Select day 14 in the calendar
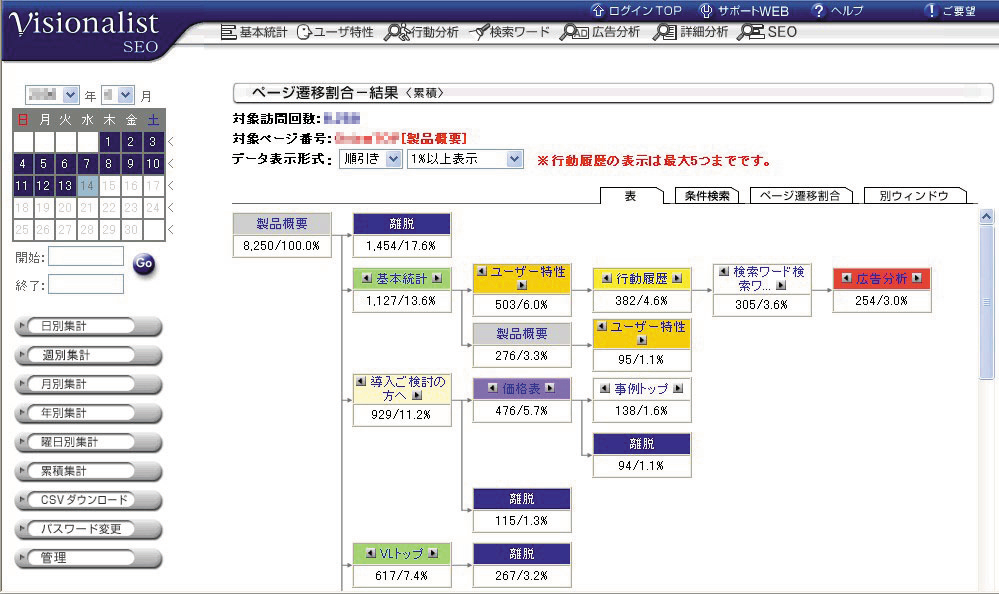The width and height of the screenshot is (999, 594). point(88,186)
